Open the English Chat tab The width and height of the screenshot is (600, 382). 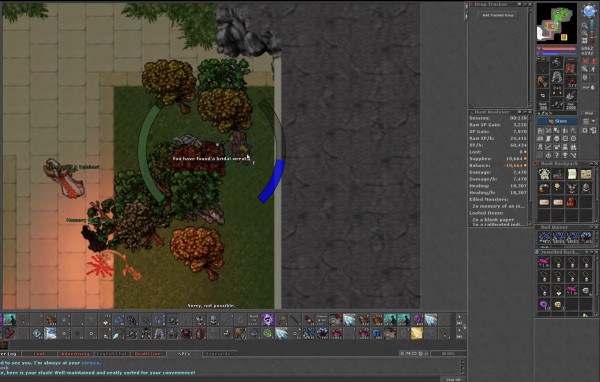click(x=111, y=354)
